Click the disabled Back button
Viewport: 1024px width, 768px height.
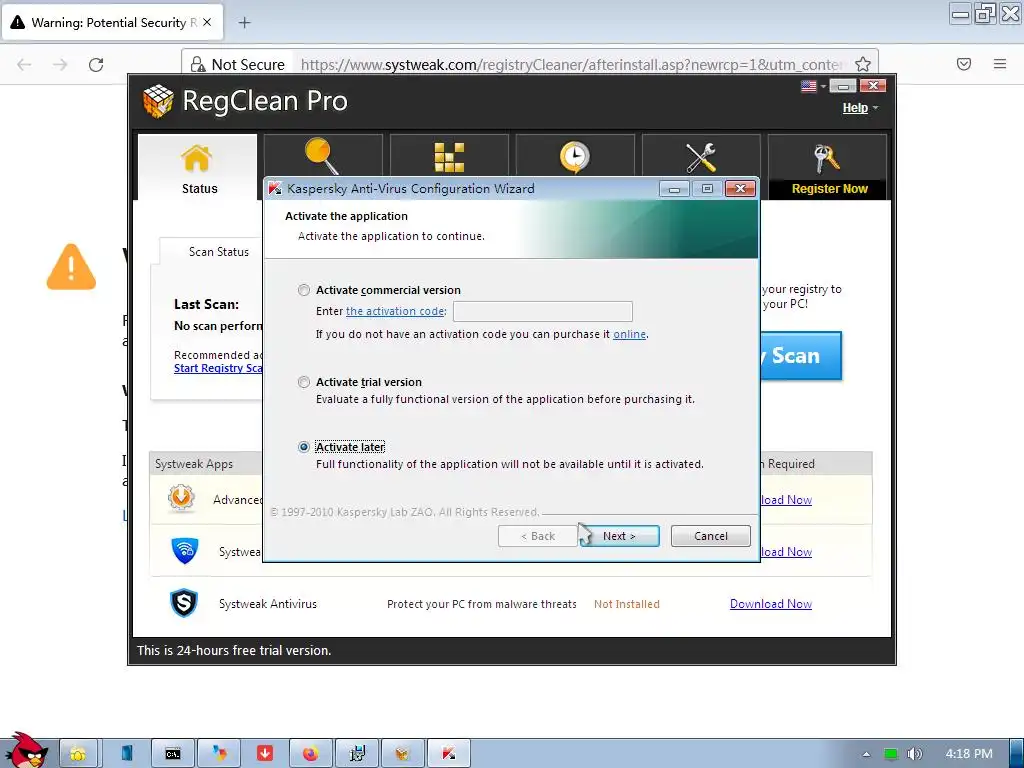(x=538, y=536)
